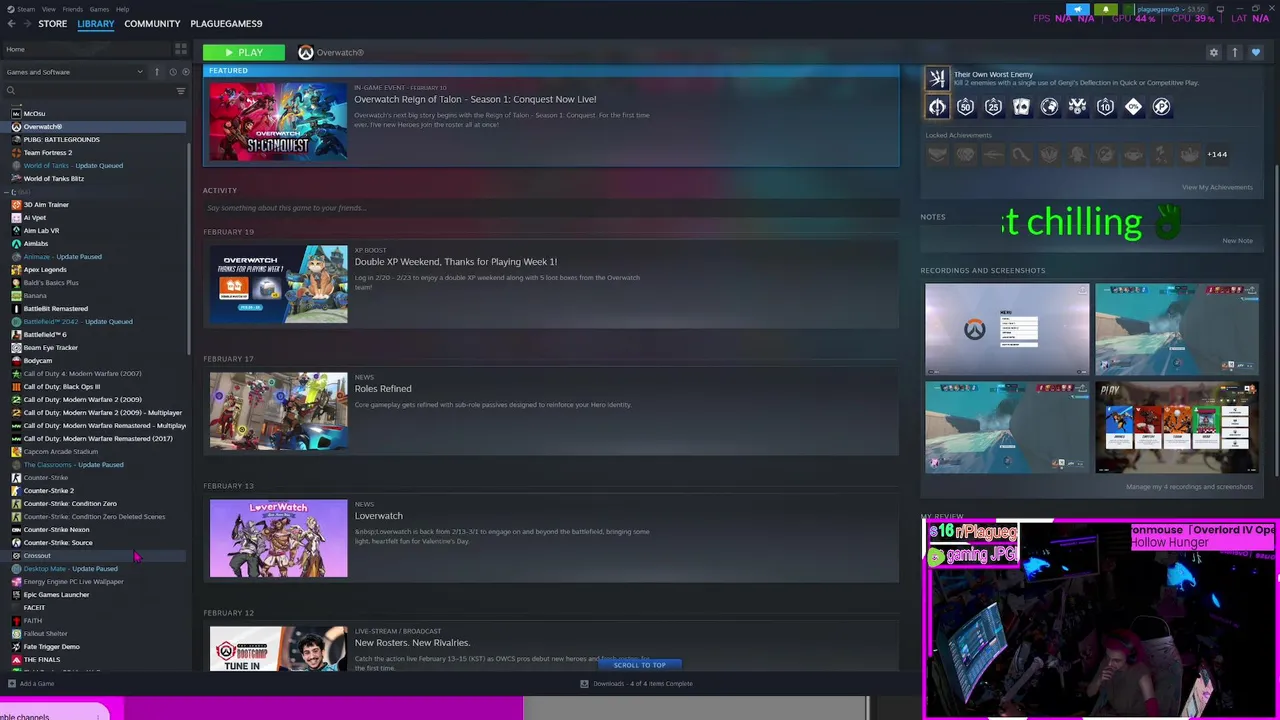Sort library by recent activity clock icon
Image resolution: width=1280 pixels, height=720 pixels.
(x=172, y=72)
